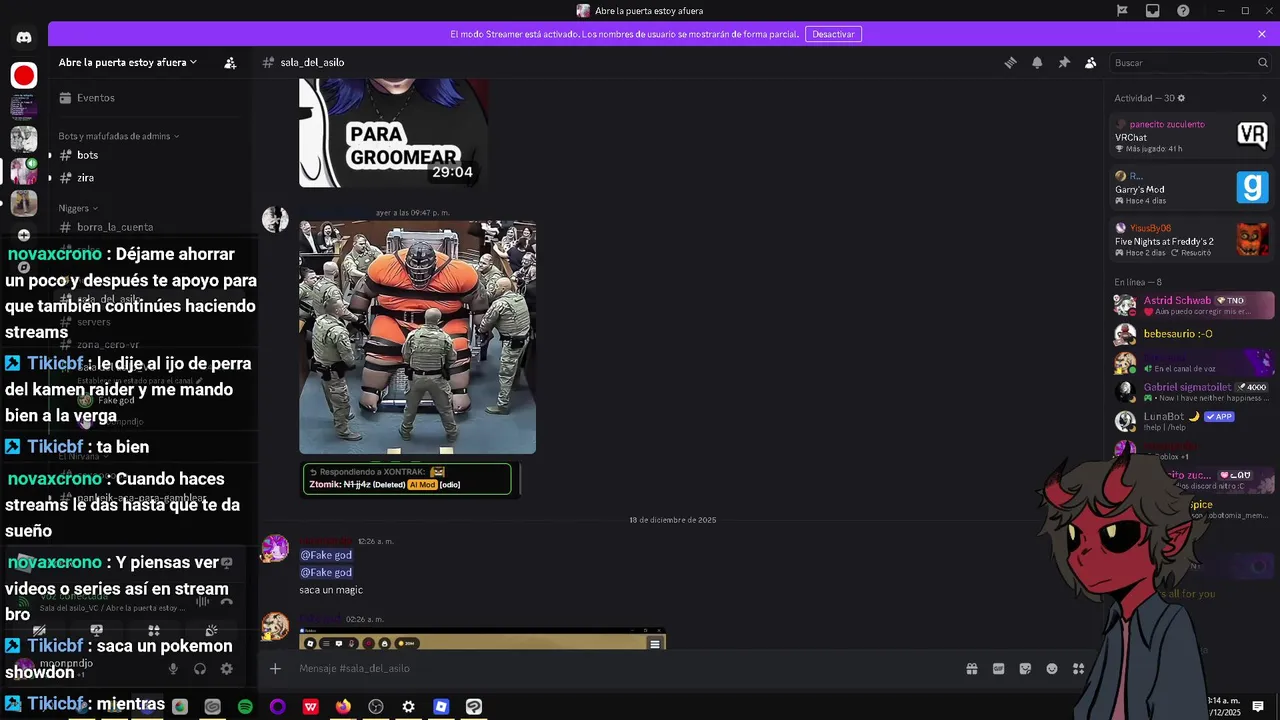
Task: Open soundboard in voice controls
Action: coord(211,630)
